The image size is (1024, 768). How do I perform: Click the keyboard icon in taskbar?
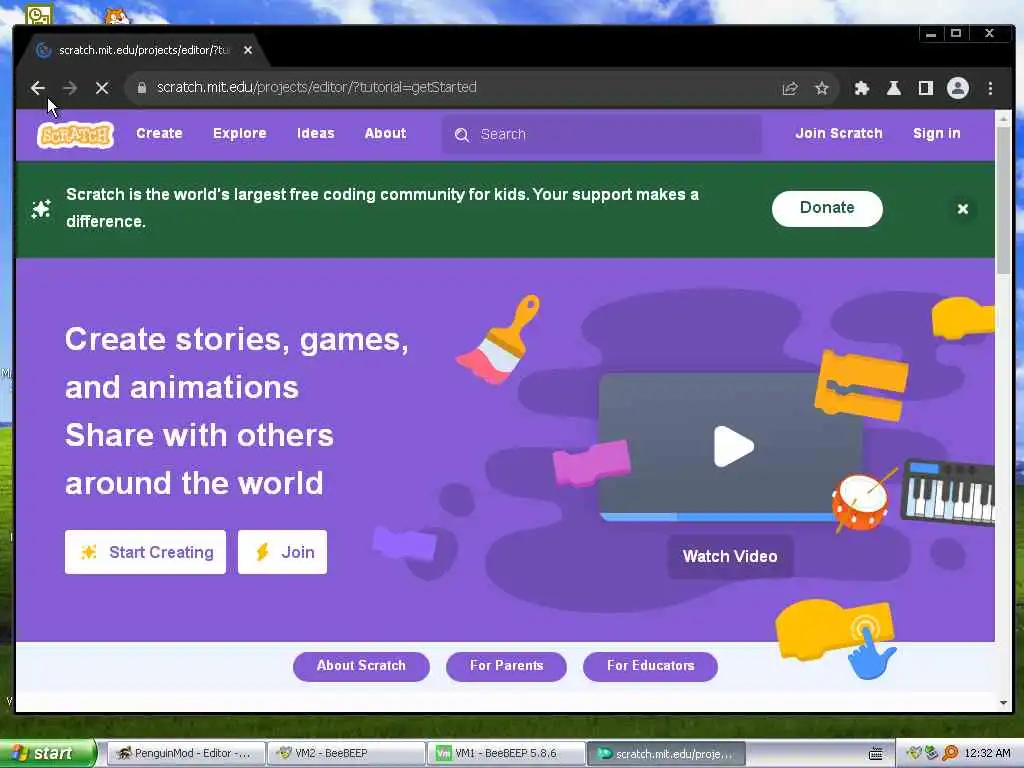point(876,754)
